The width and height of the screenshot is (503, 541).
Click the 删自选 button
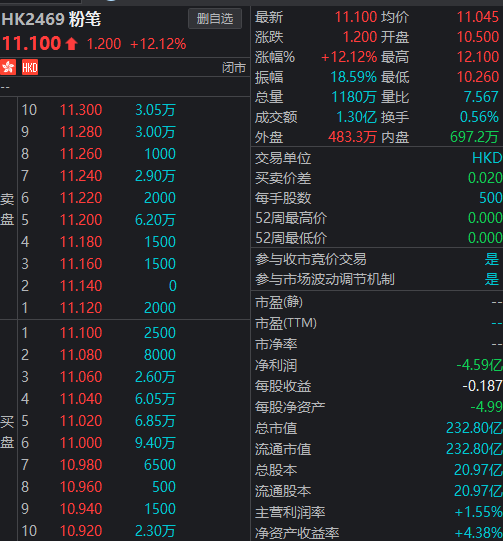coord(215,19)
